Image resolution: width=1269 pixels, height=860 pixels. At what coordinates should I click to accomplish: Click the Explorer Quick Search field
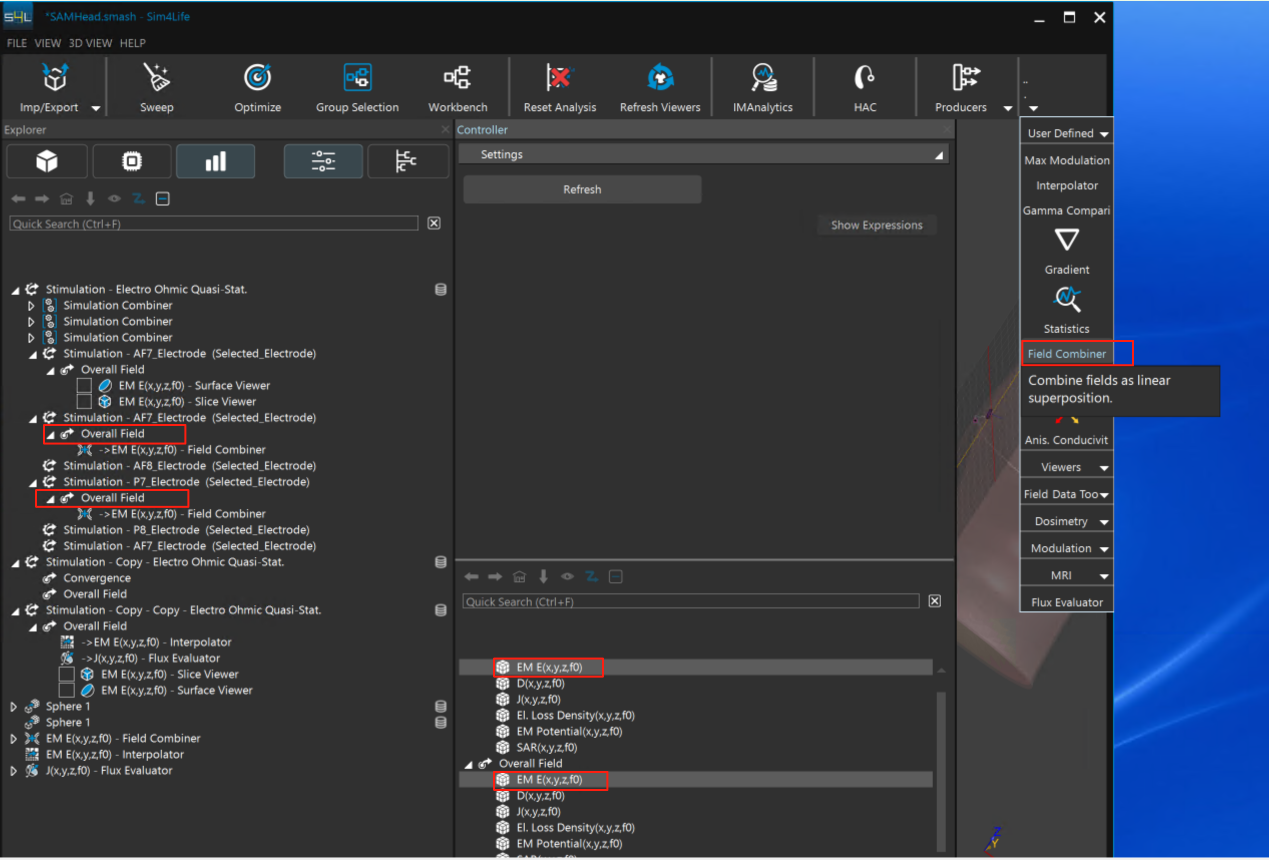(213, 224)
